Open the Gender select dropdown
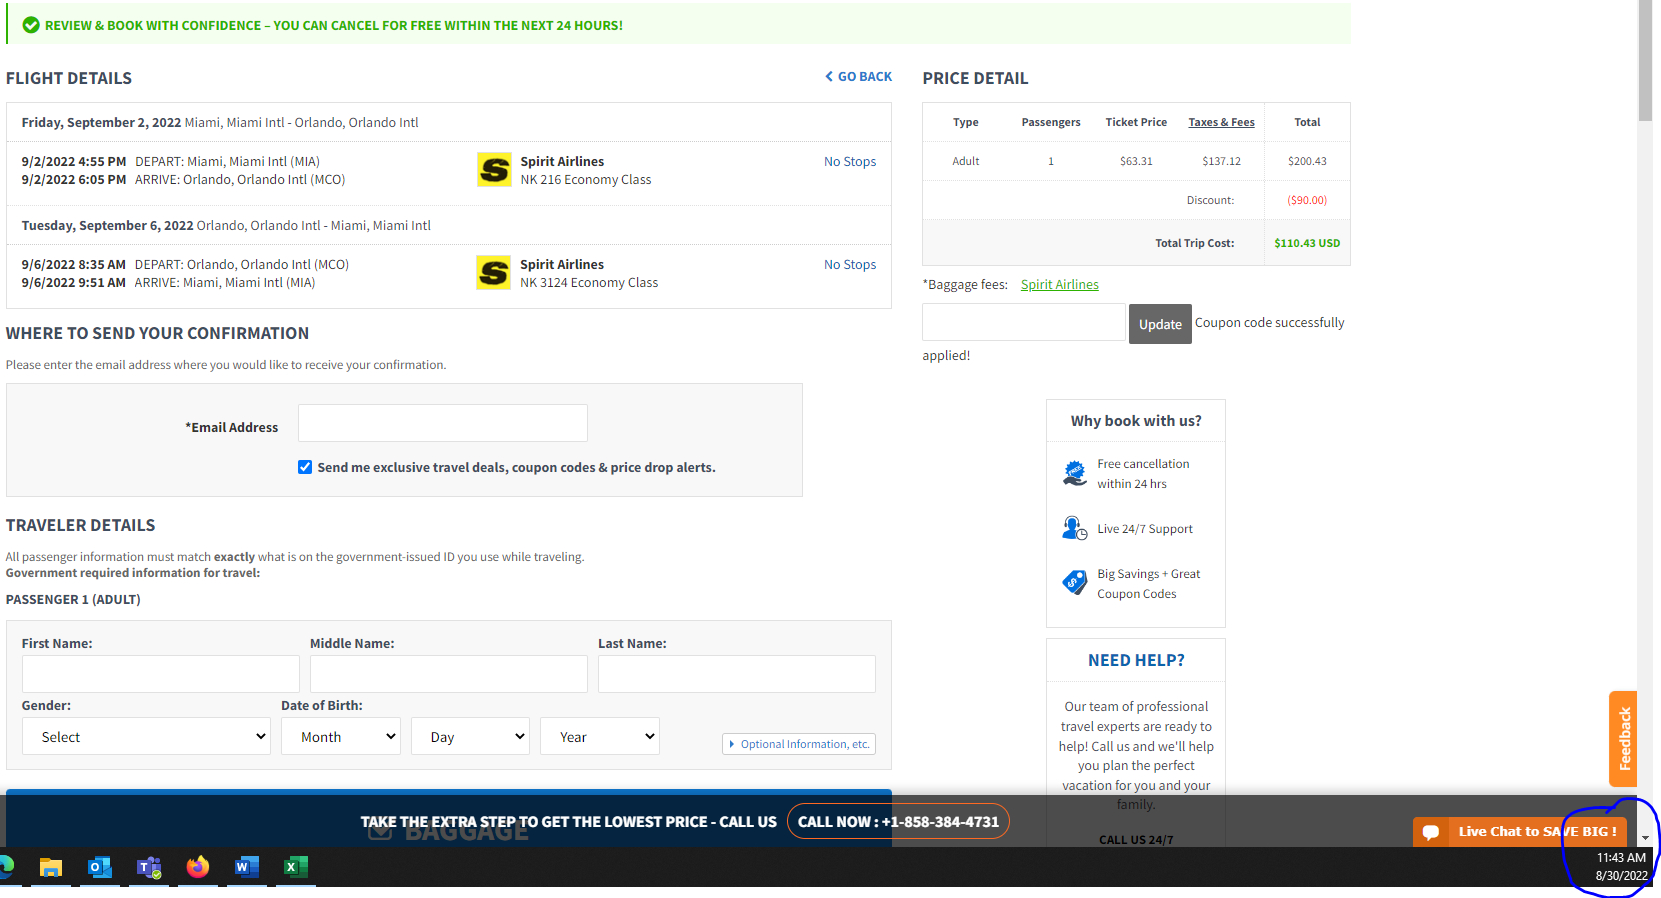Viewport: 1661px width, 898px height. 146,736
